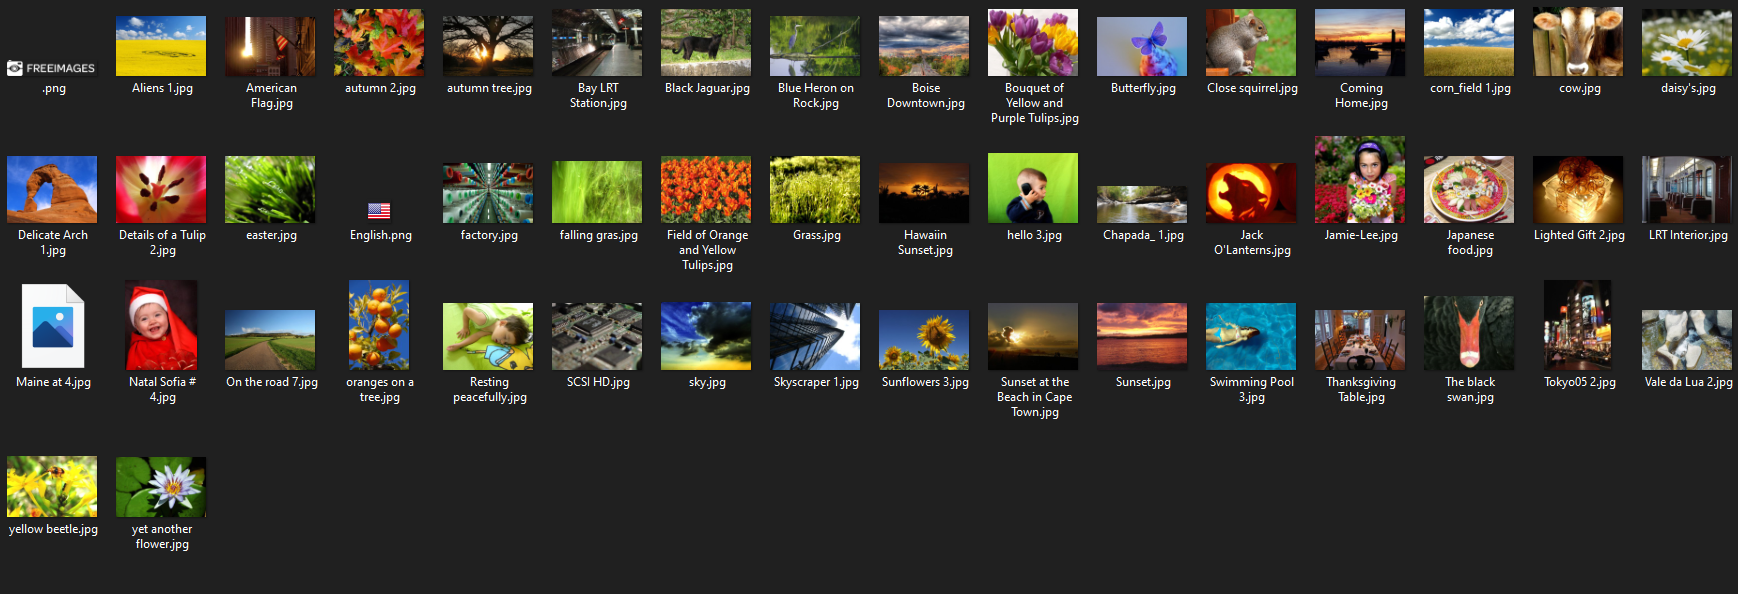
Task: Select Vale da Lua 2.jpg thumbnail
Action: (x=1687, y=340)
